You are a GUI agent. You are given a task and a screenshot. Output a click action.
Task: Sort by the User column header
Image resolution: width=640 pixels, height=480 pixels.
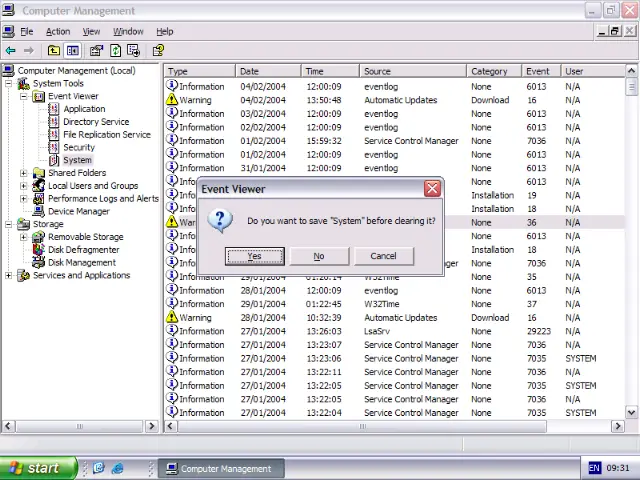coord(593,71)
